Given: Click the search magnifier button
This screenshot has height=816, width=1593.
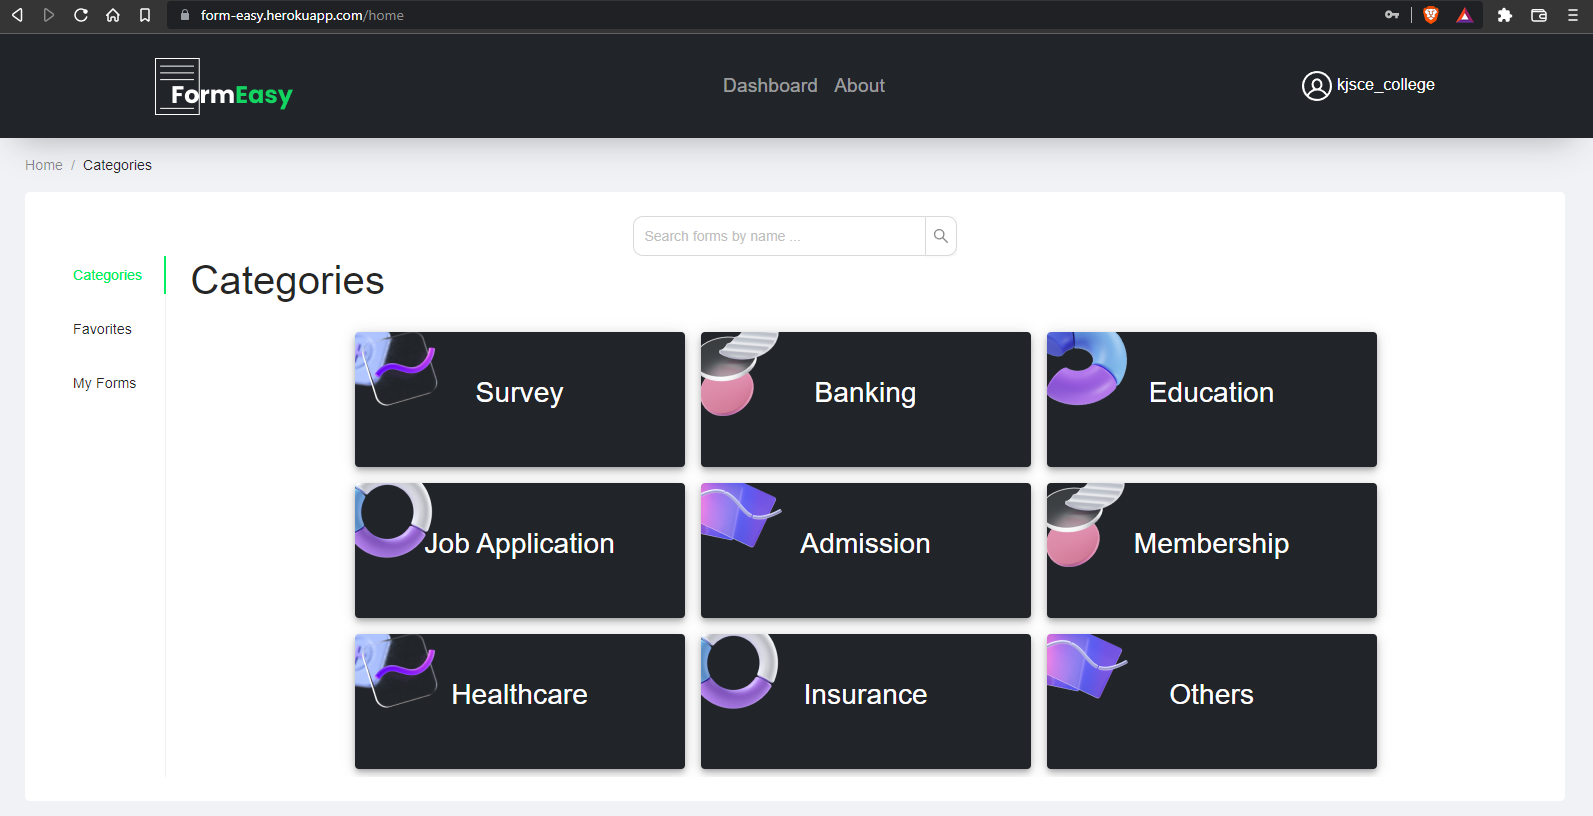Looking at the screenshot, I should pos(941,236).
